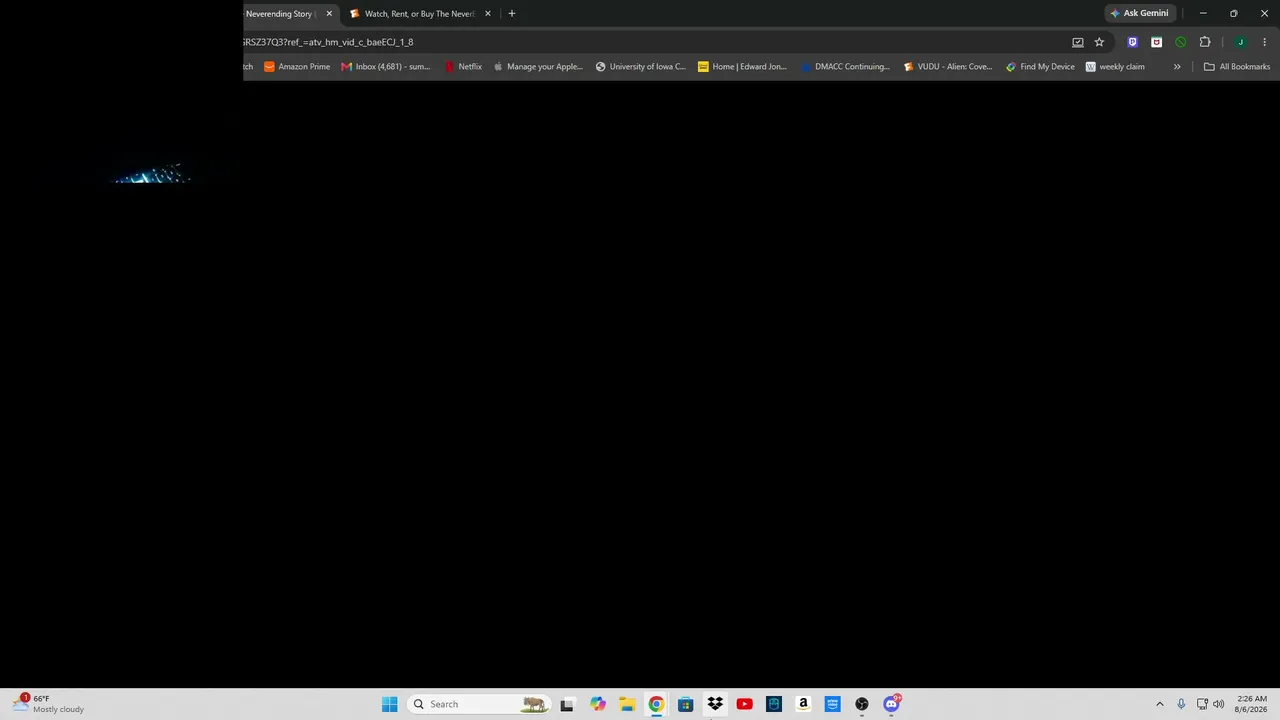
Task: Click the install/cast icon in address bar
Action: (x=1077, y=42)
